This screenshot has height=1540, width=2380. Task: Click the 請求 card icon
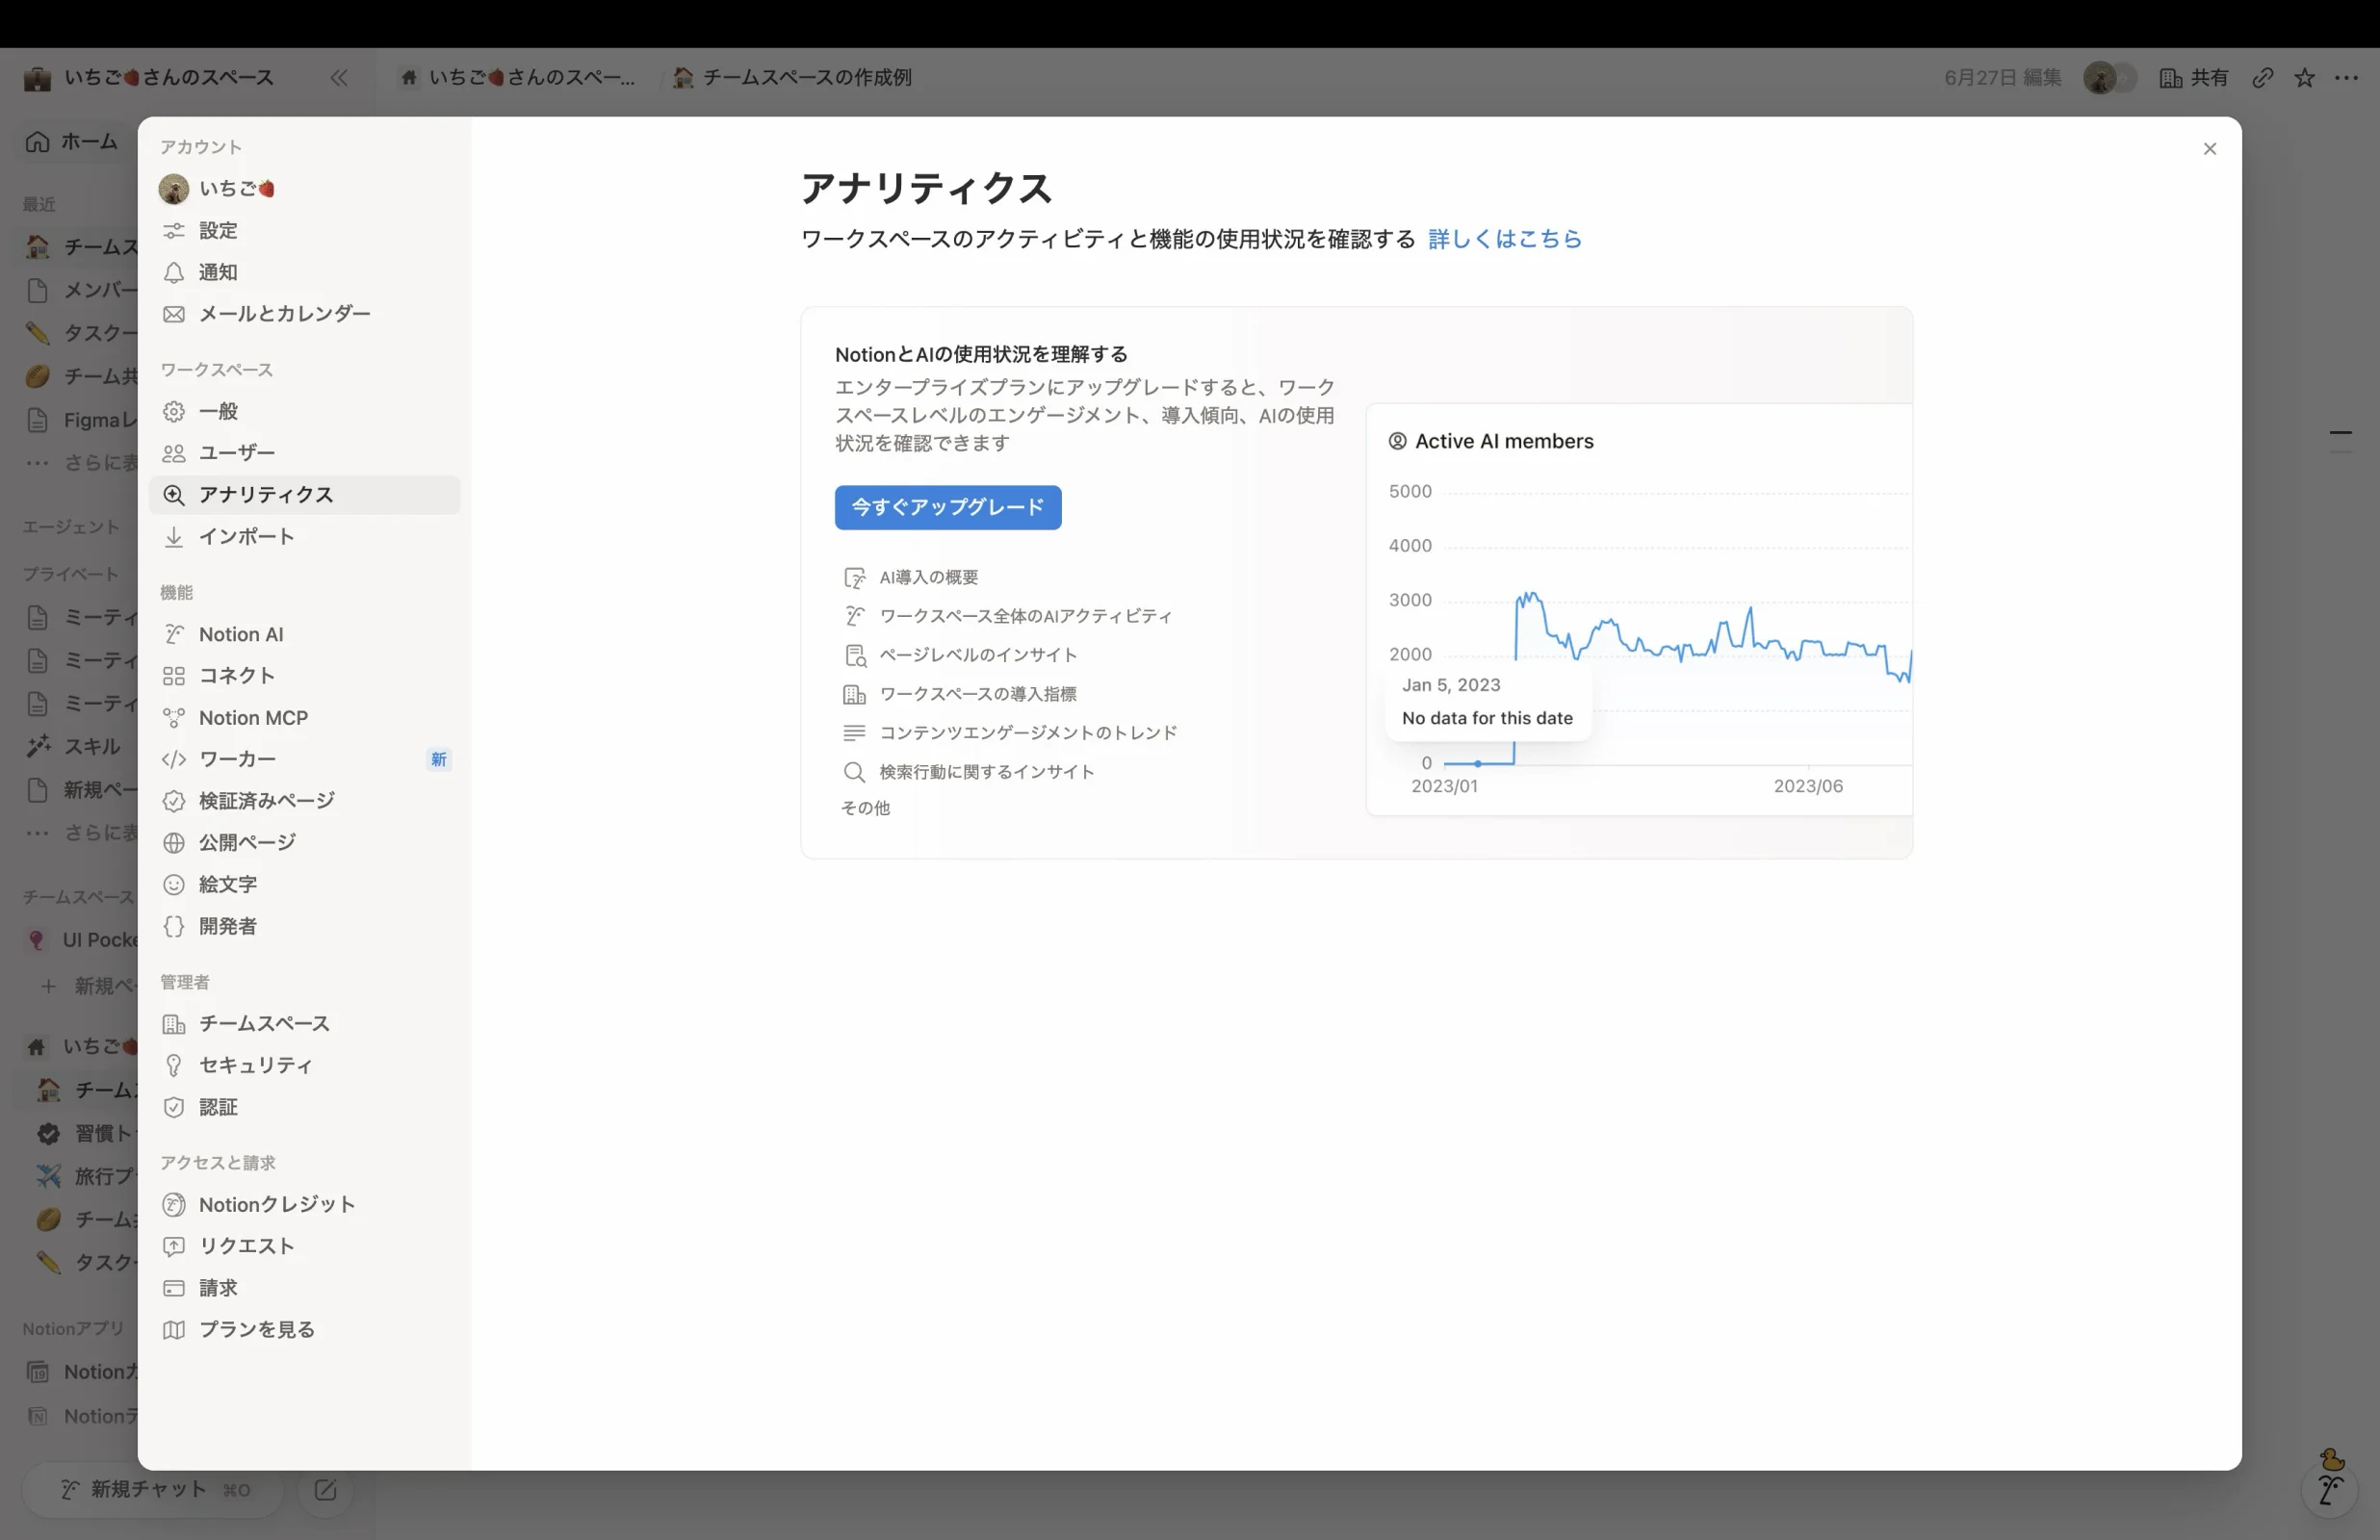174,1288
